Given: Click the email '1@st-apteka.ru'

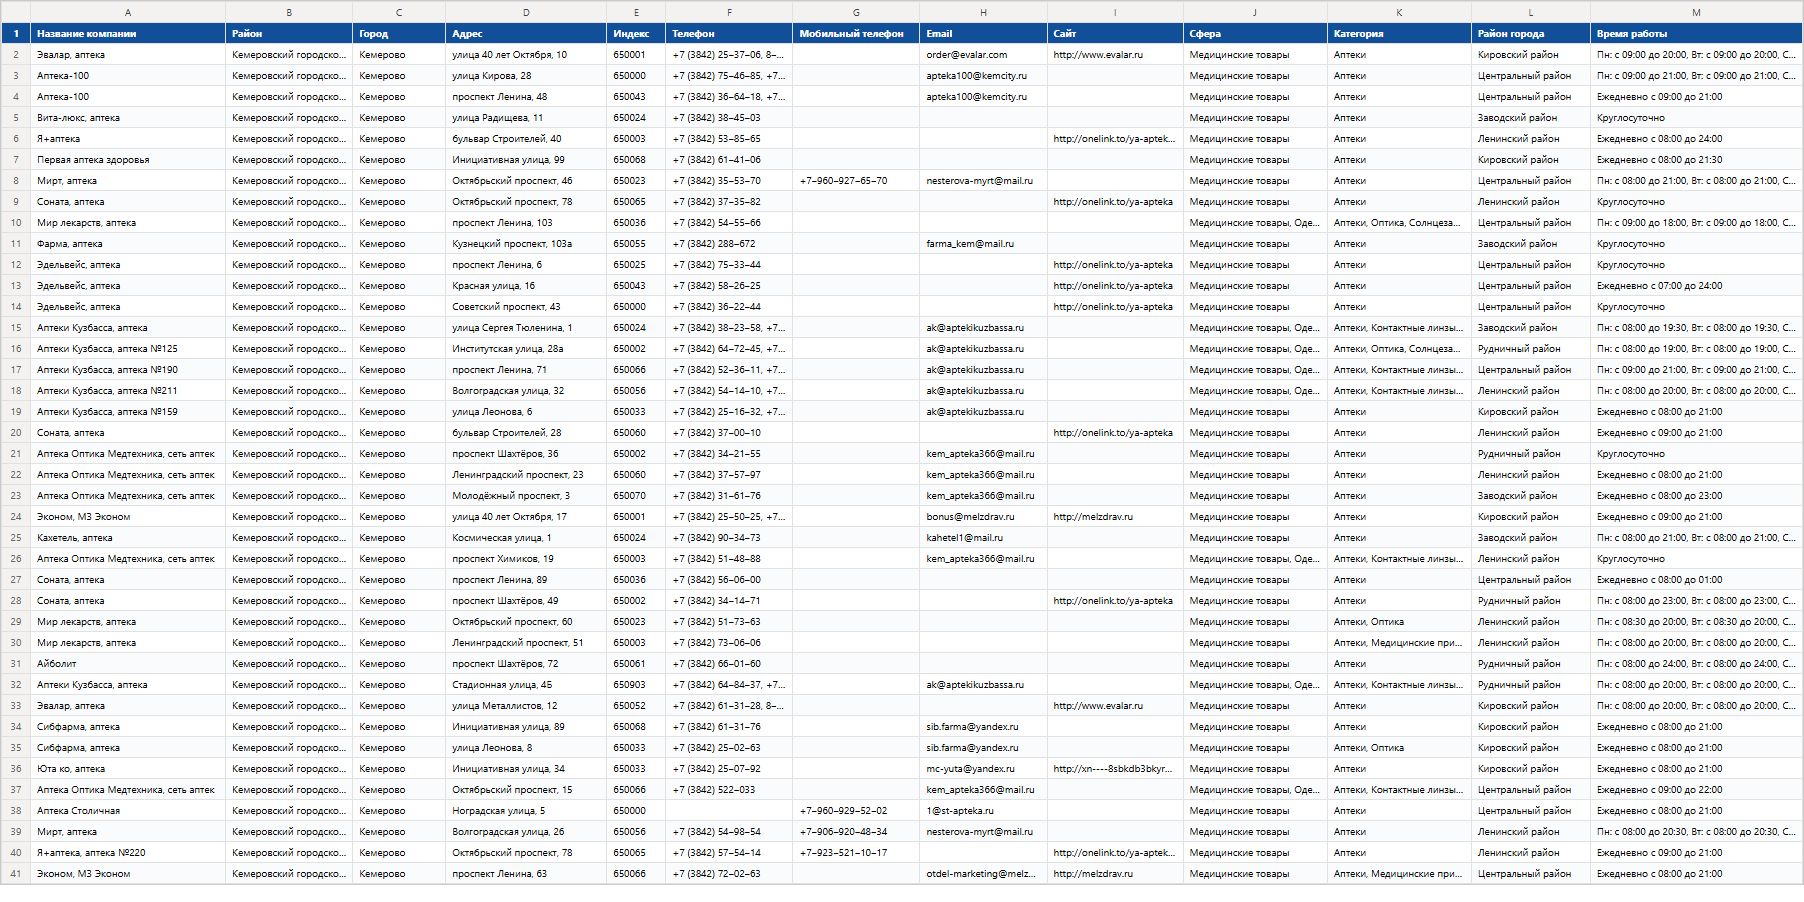Looking at the screenshot, I should (x=983, y=811).
